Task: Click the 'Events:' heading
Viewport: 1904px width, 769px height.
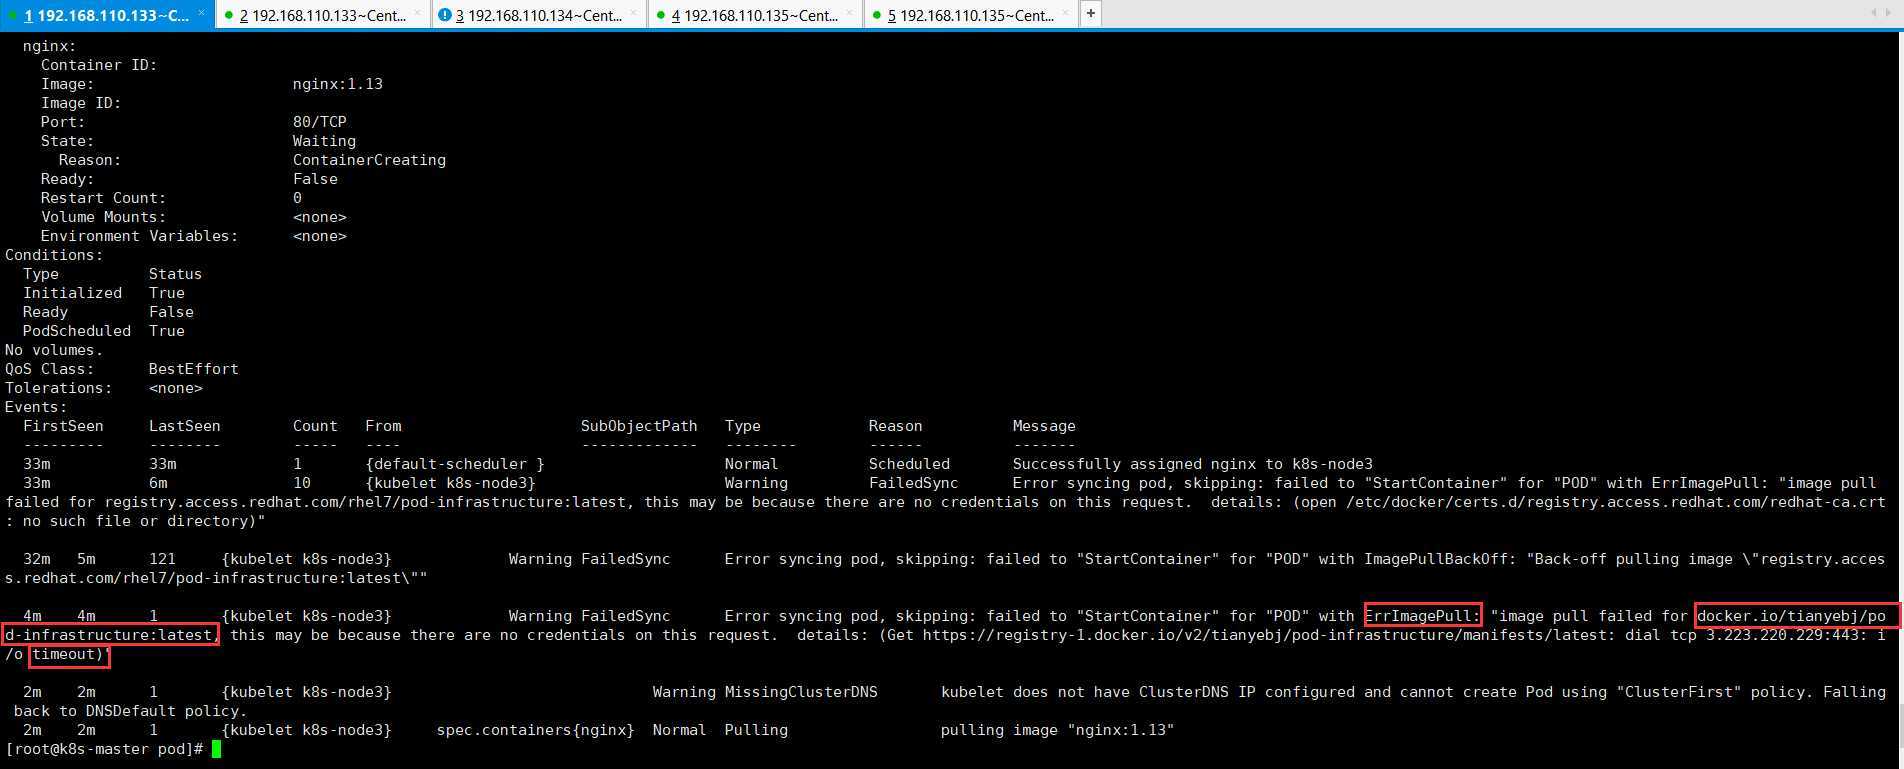Action: (x=36, y=407)
